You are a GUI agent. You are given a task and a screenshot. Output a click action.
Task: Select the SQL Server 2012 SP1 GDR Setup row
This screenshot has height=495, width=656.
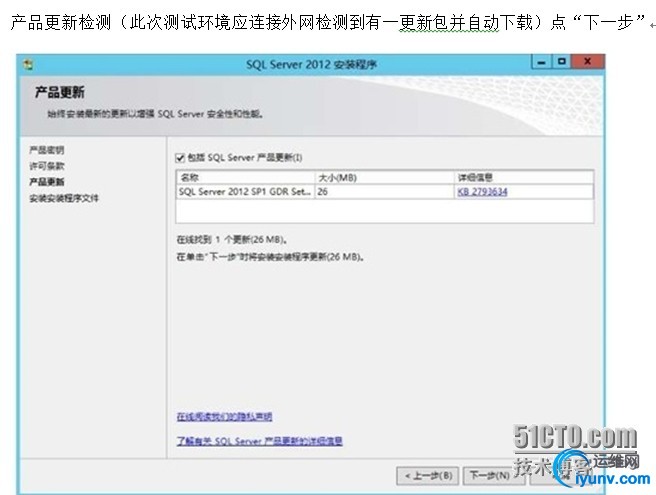tap(385, 192)
